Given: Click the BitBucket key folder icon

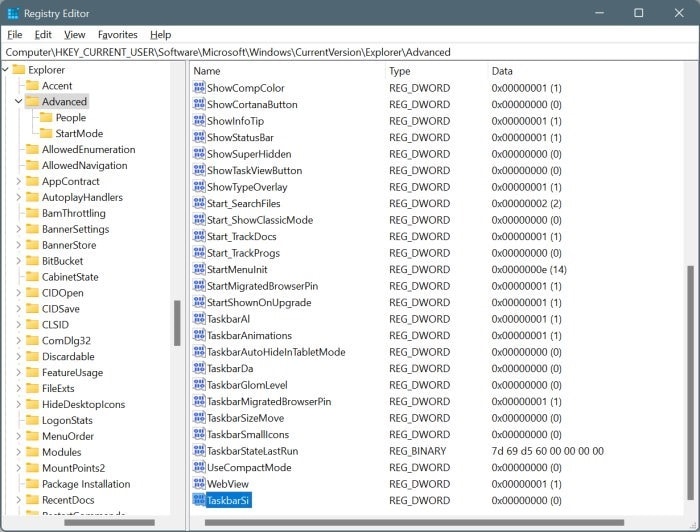Looking at the screenshot, I should [32, 261].
